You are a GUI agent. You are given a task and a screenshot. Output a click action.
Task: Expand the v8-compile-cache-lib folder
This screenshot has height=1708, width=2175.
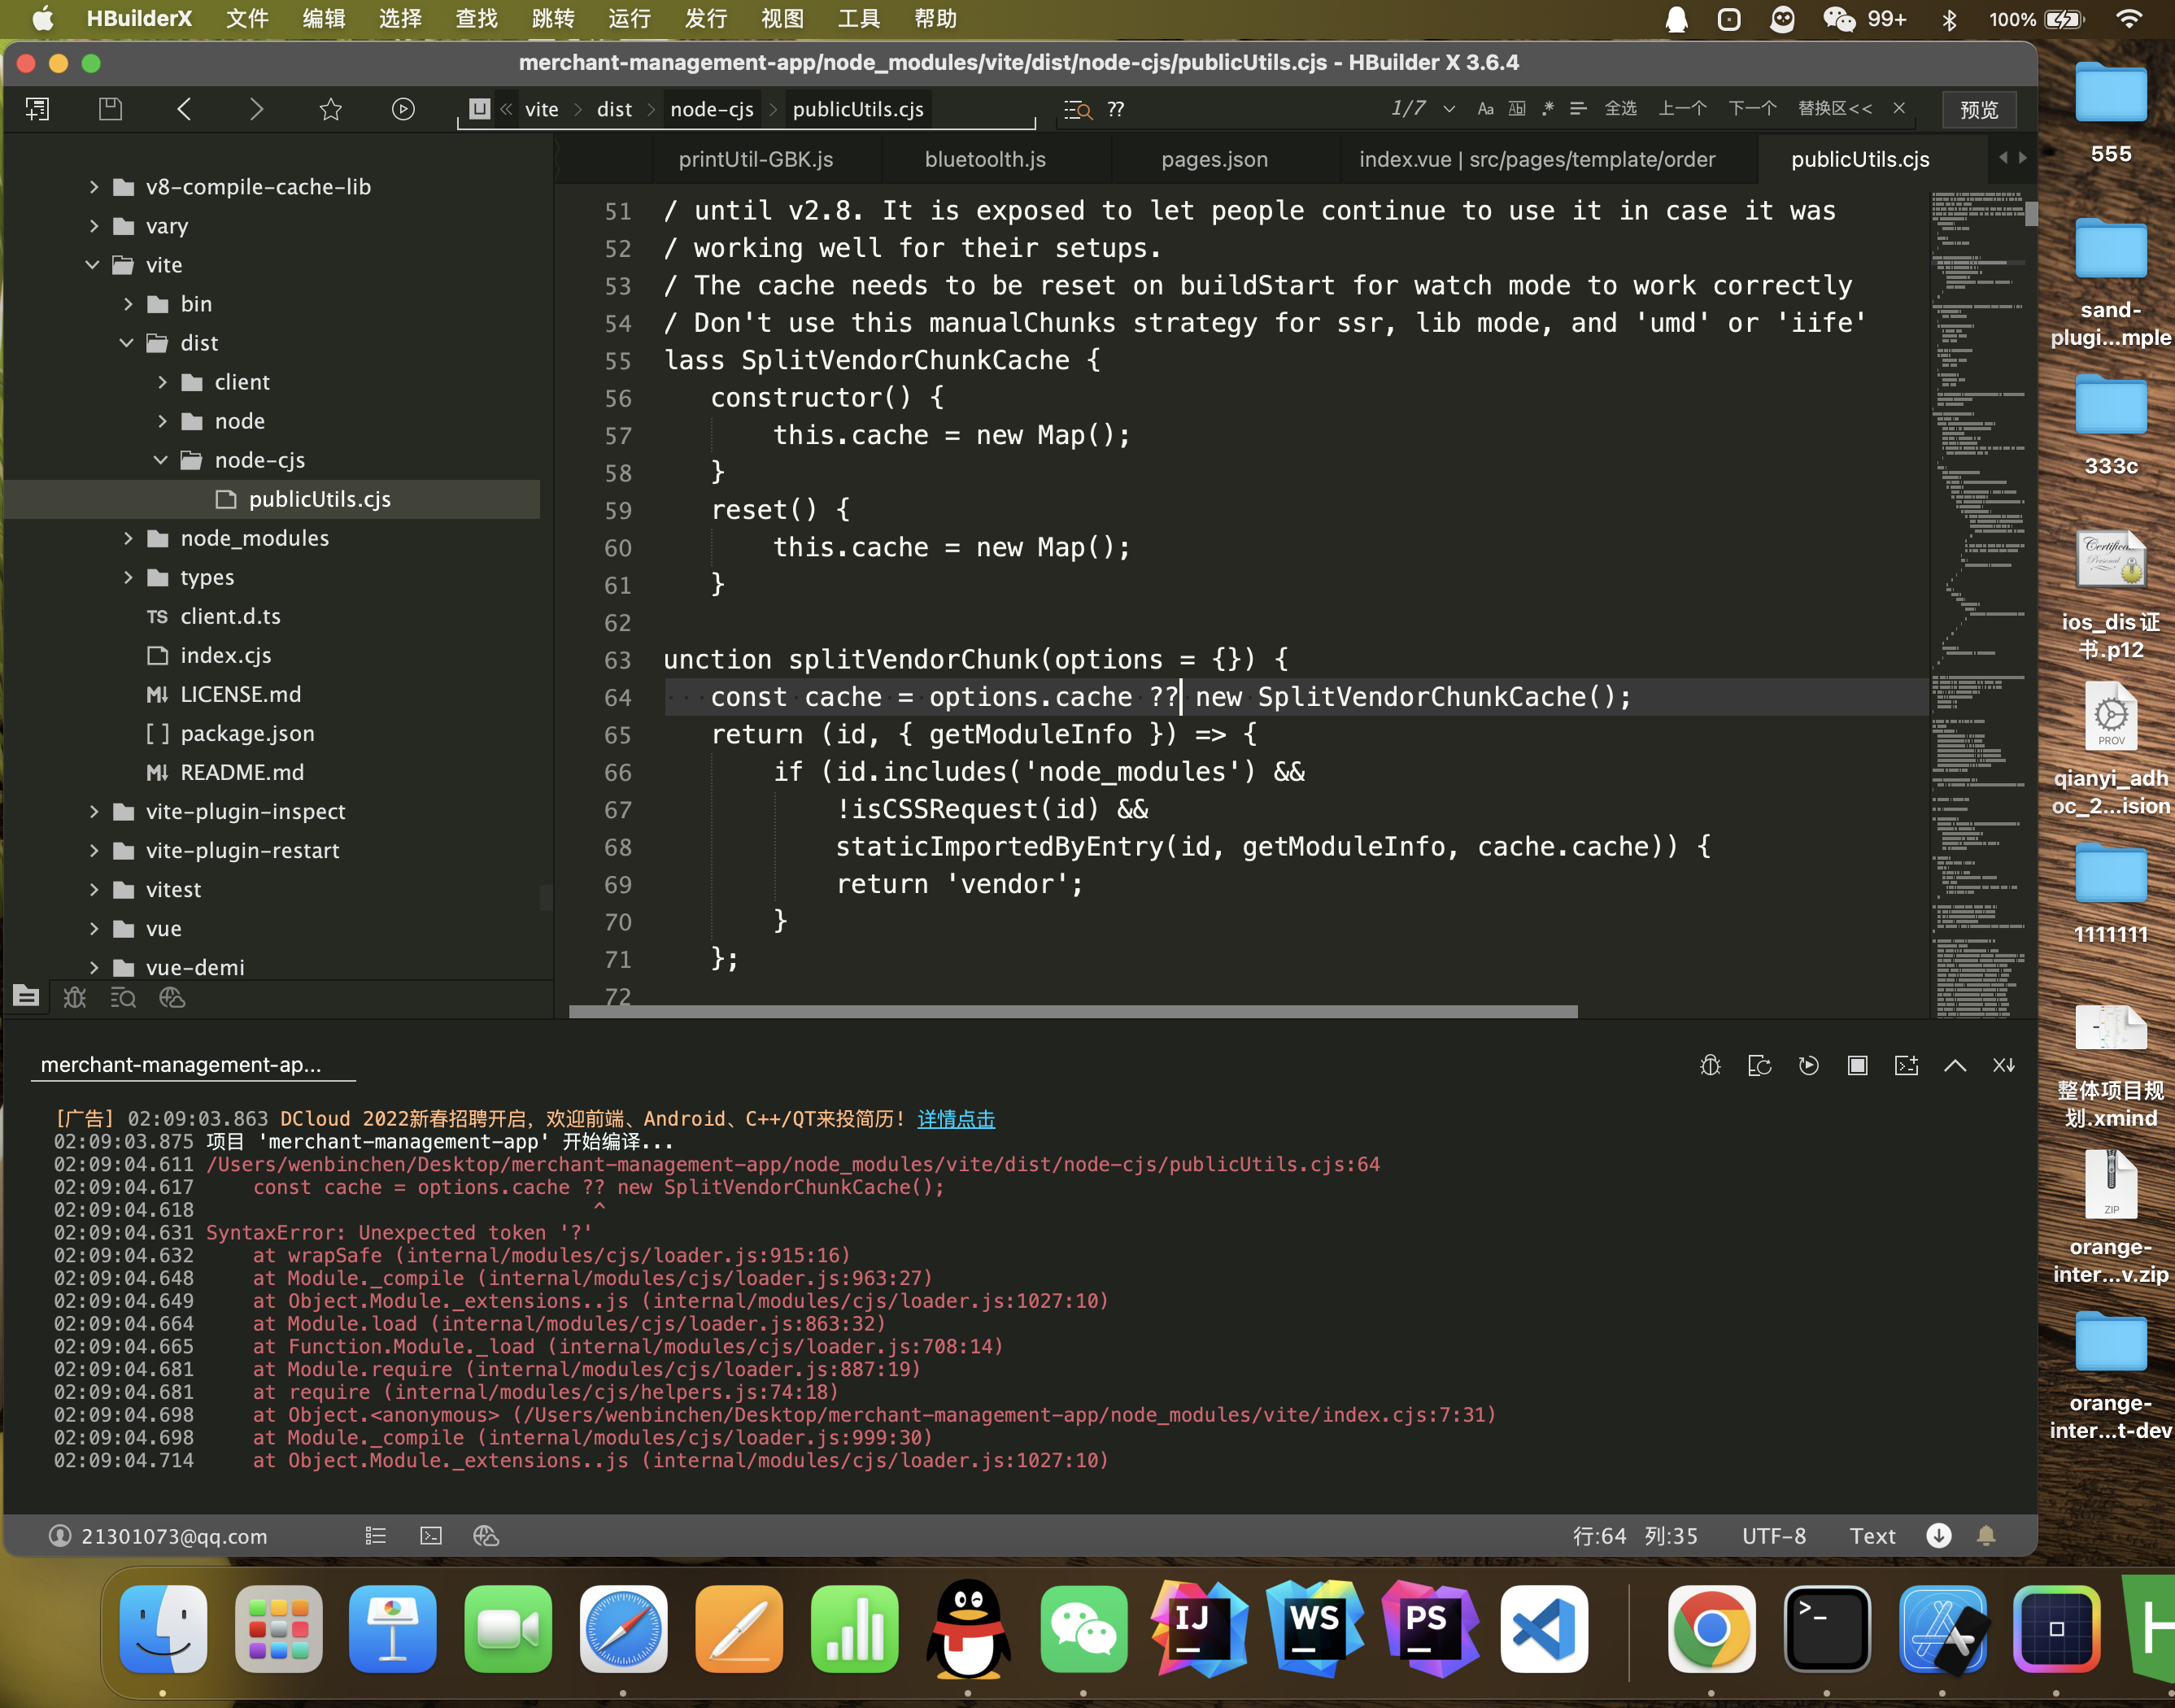click(x=94, y=187)
